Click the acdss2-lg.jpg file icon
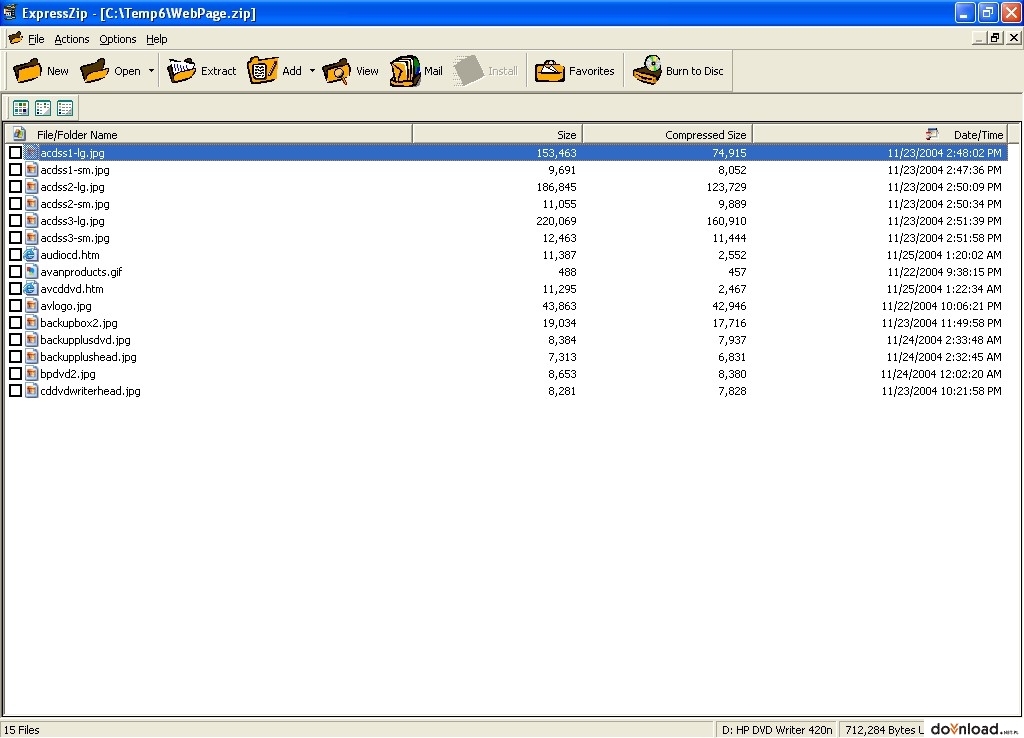This screenshot has height=738, width=1024. pyautogui.click(x=31, y=187)
